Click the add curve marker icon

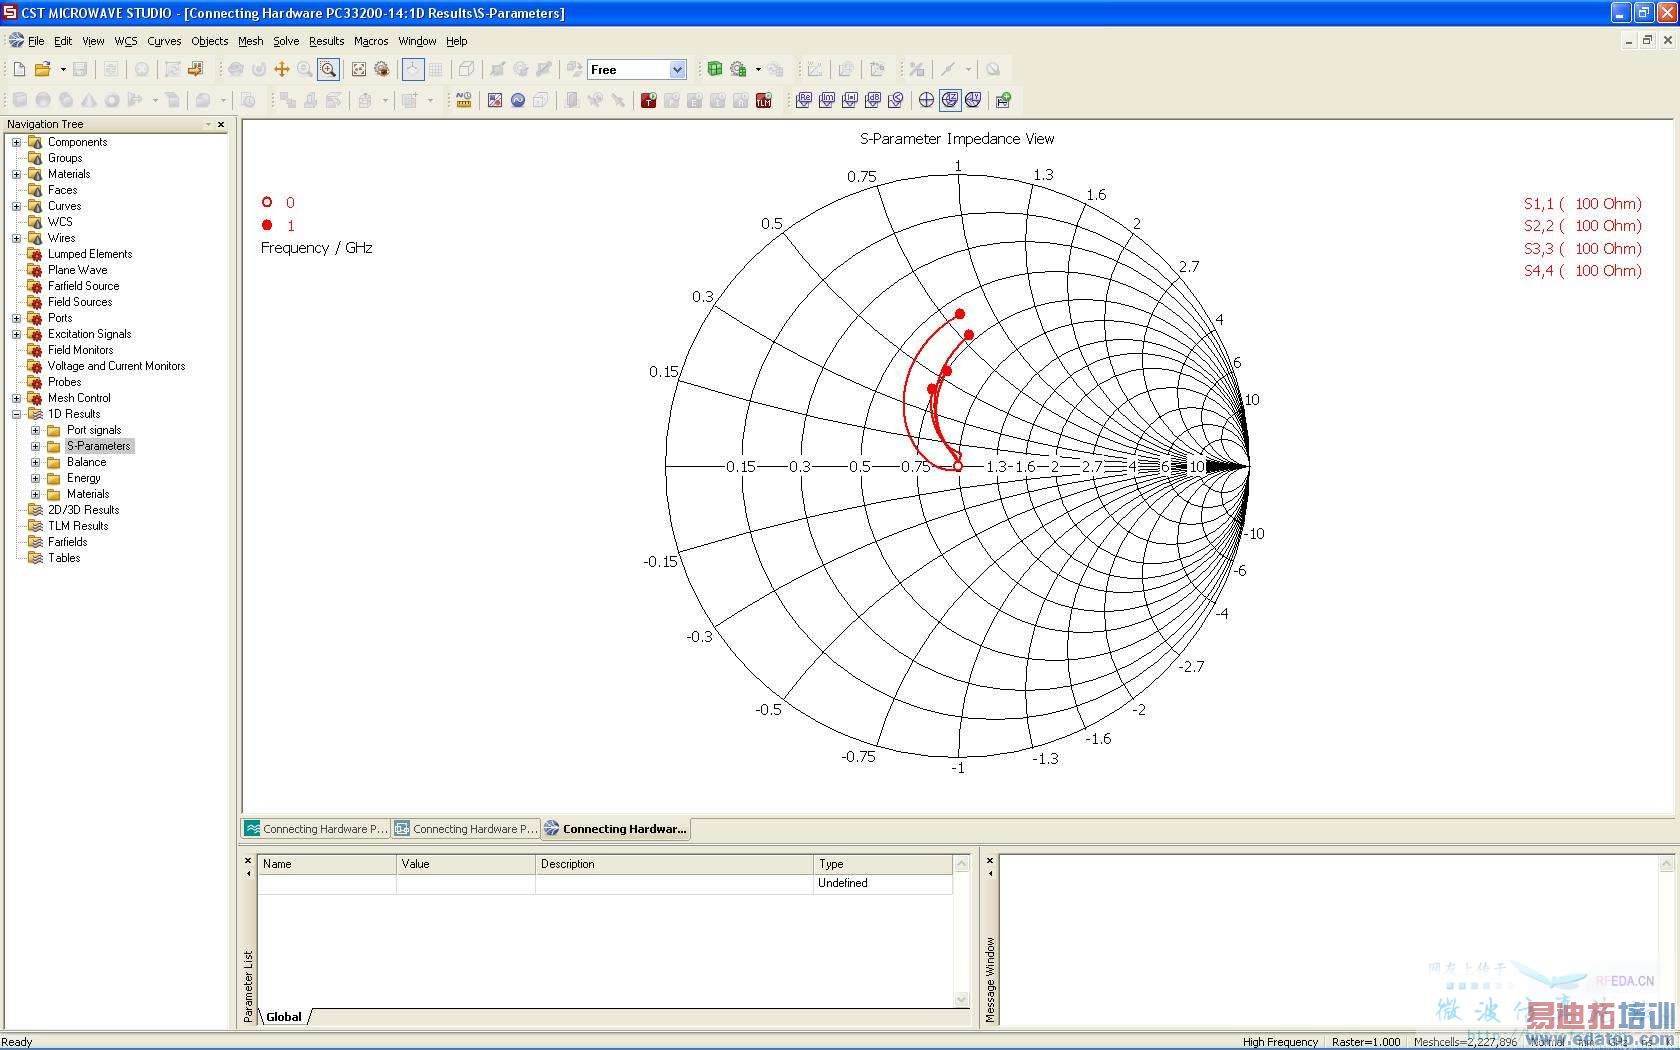pyautogui.click(x=1003, y=100)
